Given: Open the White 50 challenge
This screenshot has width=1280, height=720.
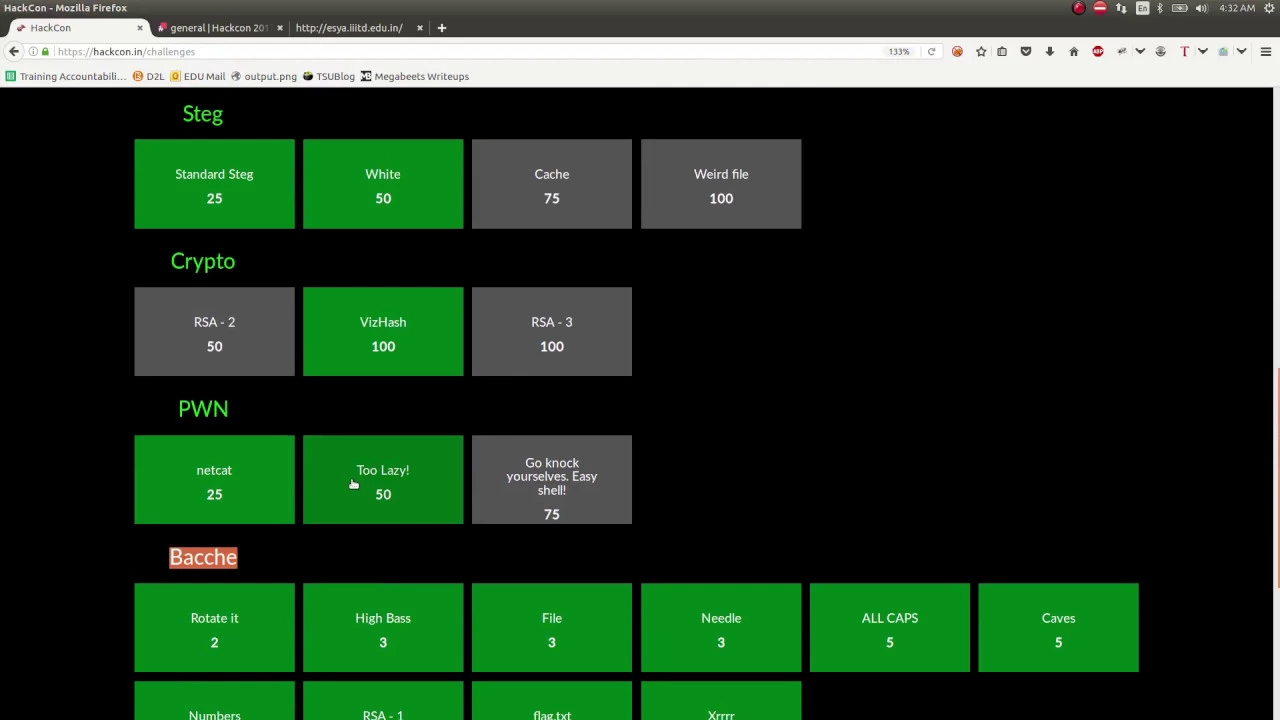Looking at the screenshot, I should 383,184.
